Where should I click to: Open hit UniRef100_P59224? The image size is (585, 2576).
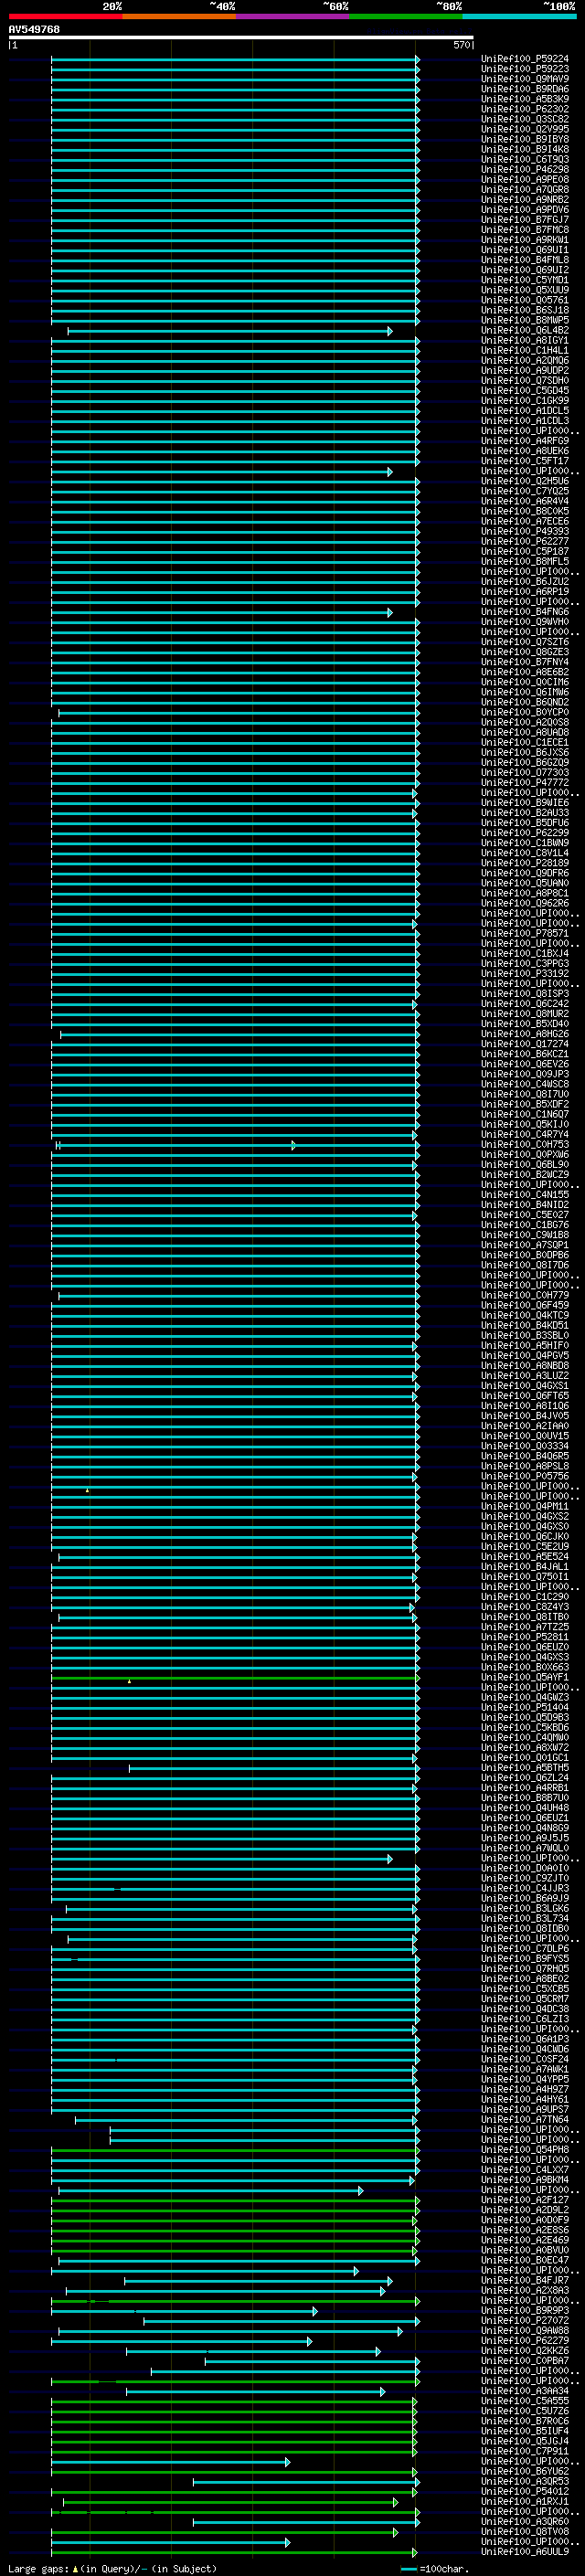pos(525,59)
